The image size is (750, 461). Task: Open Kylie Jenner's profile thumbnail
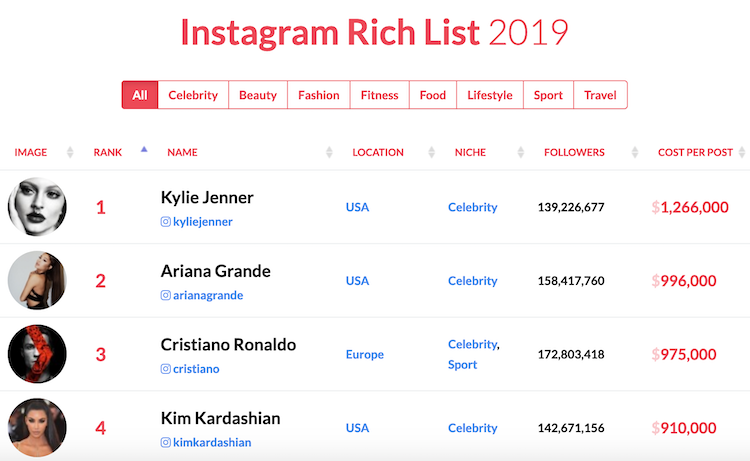coord(37,207)
